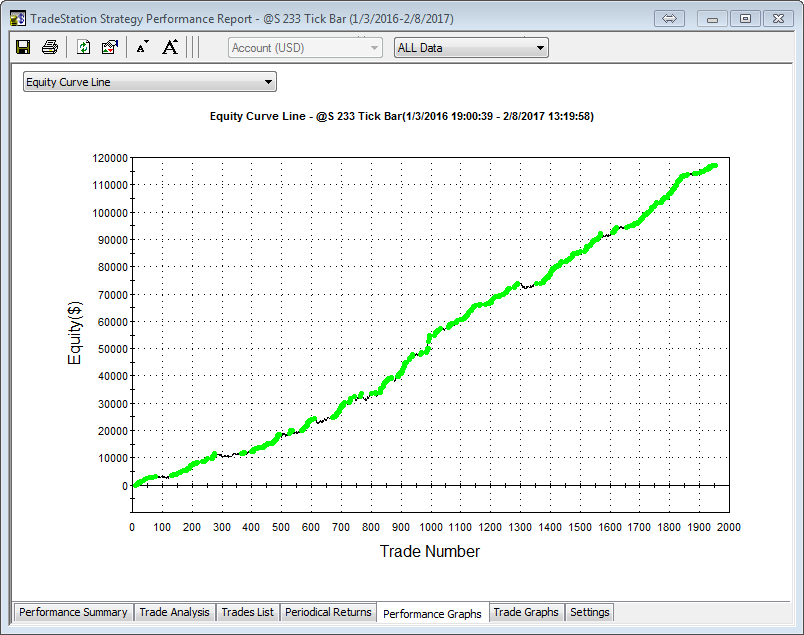Viewport: 804px width, 635px height.
Task: Open the Settings tab
Action: click(589, 612)
